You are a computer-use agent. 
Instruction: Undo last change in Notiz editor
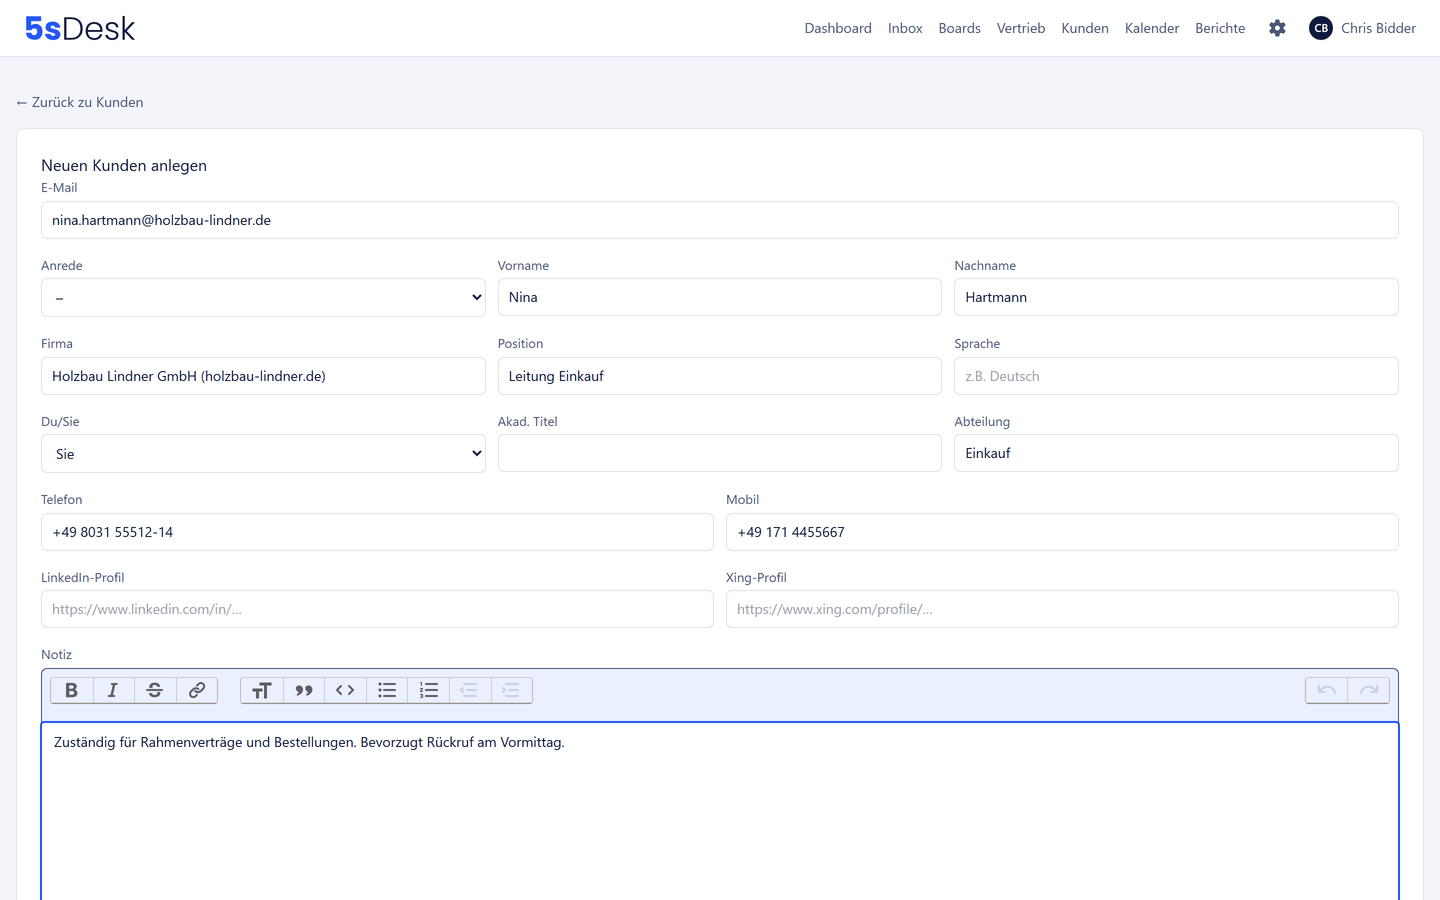1327,690
